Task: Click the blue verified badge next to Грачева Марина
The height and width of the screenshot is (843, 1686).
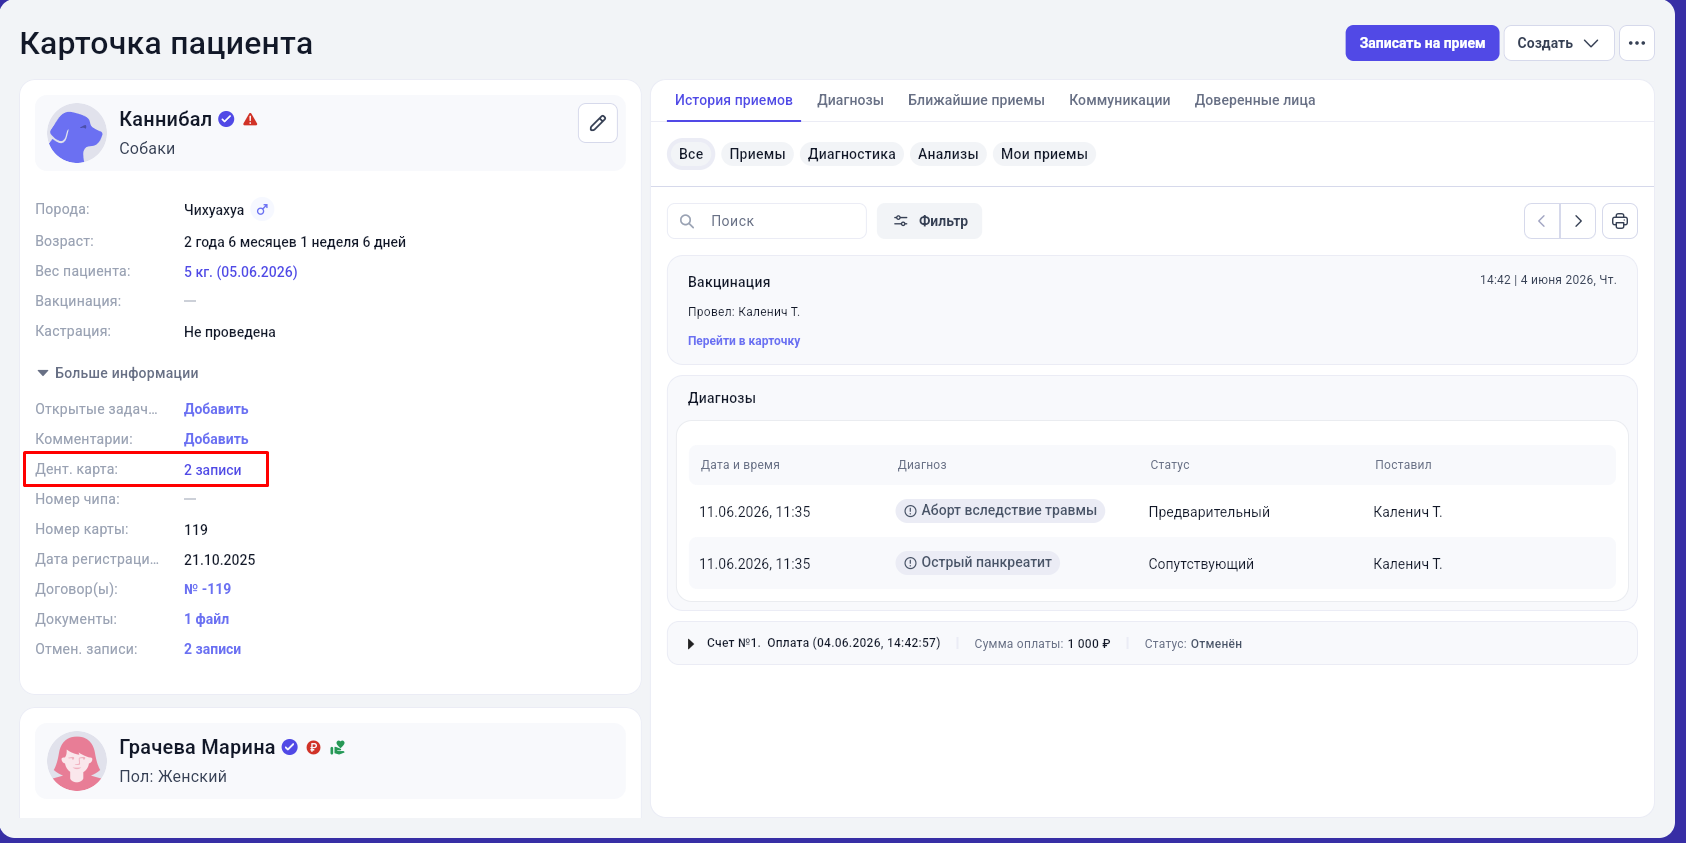Action: click(290, 747)
